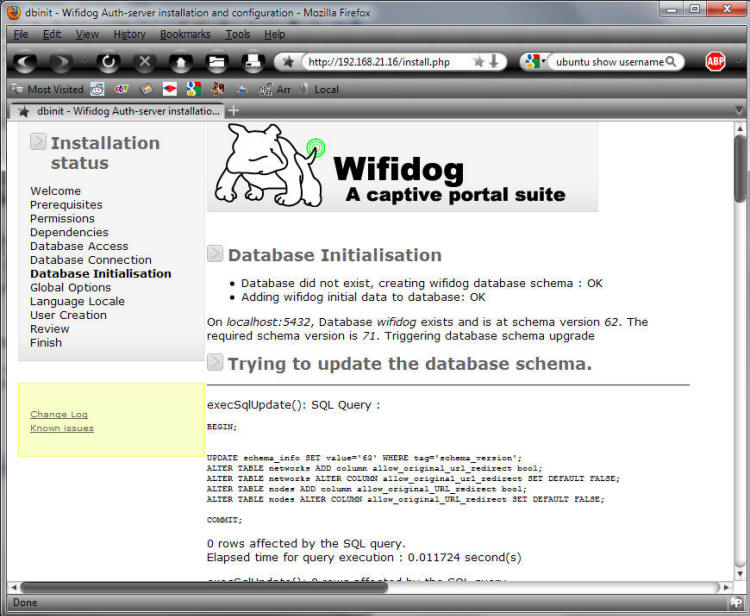Click the vertical scrollbar up arrow
The image size is (750, 616).
click(739, 128)
